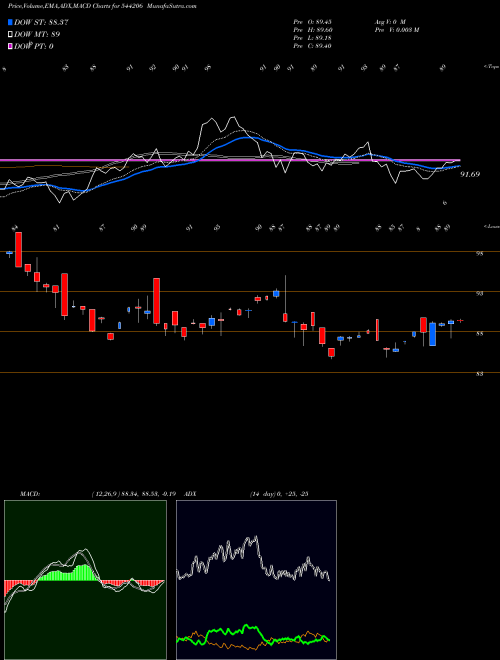This screenshot has height=660, width=500.
Task: Select the 'DOW PT: 0' legend text
Action: point(34,46)
